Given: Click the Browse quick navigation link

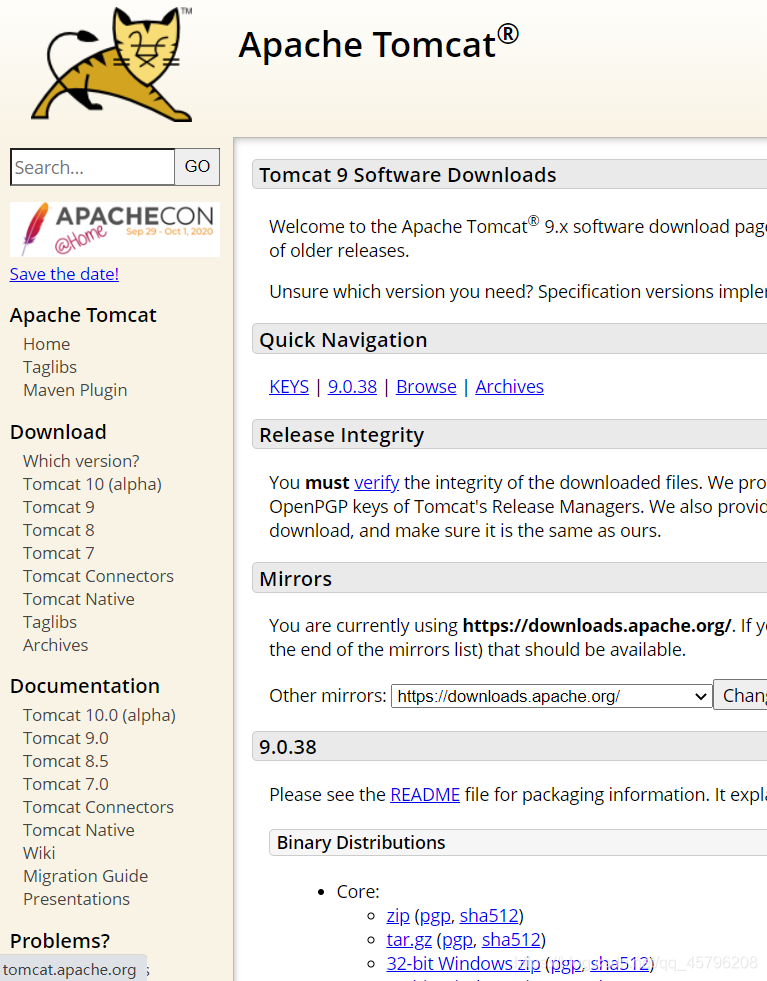Looking at the screenshot, I should [x=426, y=387].
